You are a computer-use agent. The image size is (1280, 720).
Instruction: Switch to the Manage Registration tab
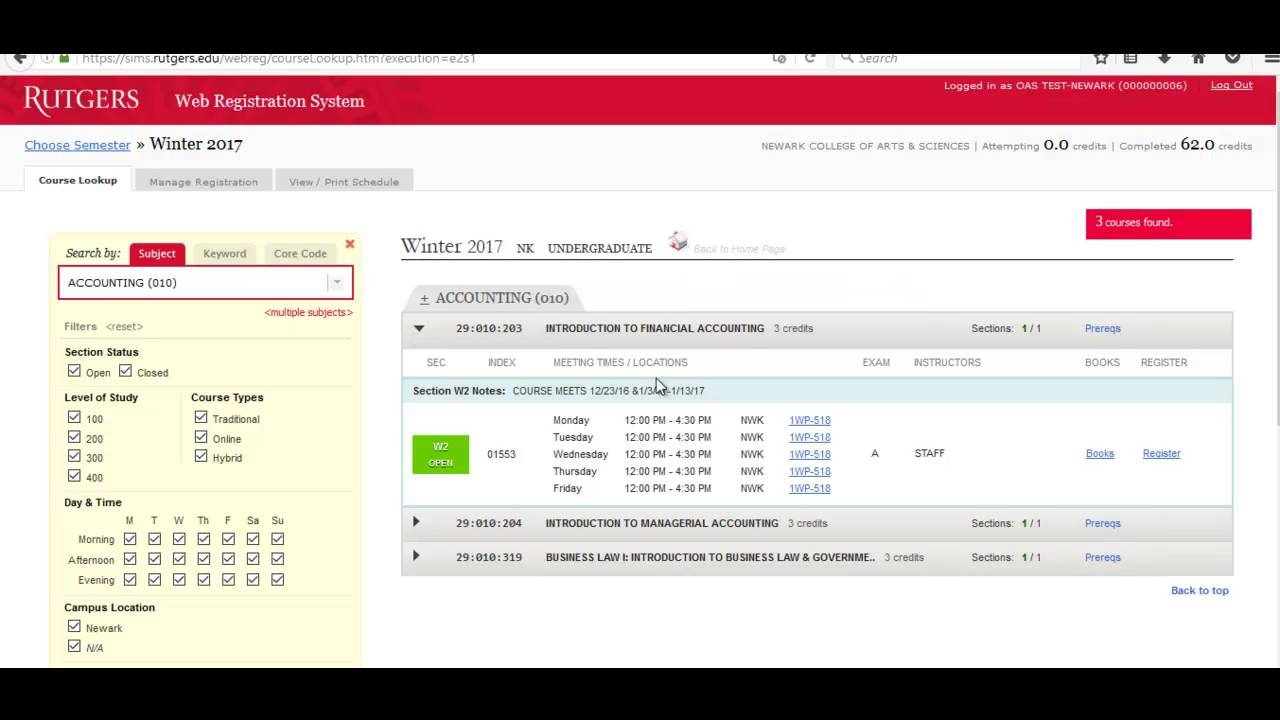coord(203,181)
